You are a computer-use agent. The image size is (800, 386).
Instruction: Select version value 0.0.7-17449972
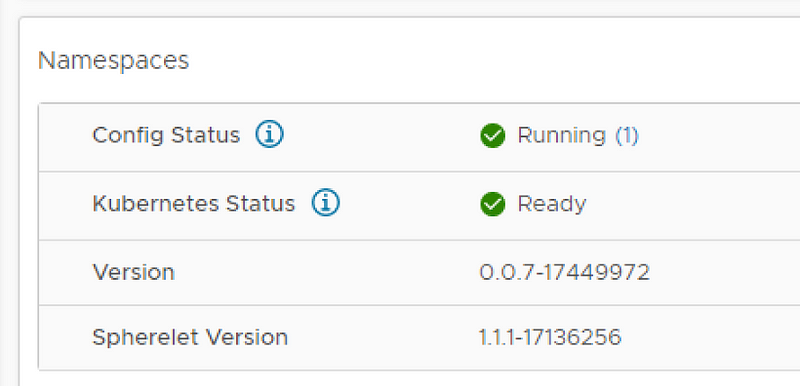coord(564,272)
